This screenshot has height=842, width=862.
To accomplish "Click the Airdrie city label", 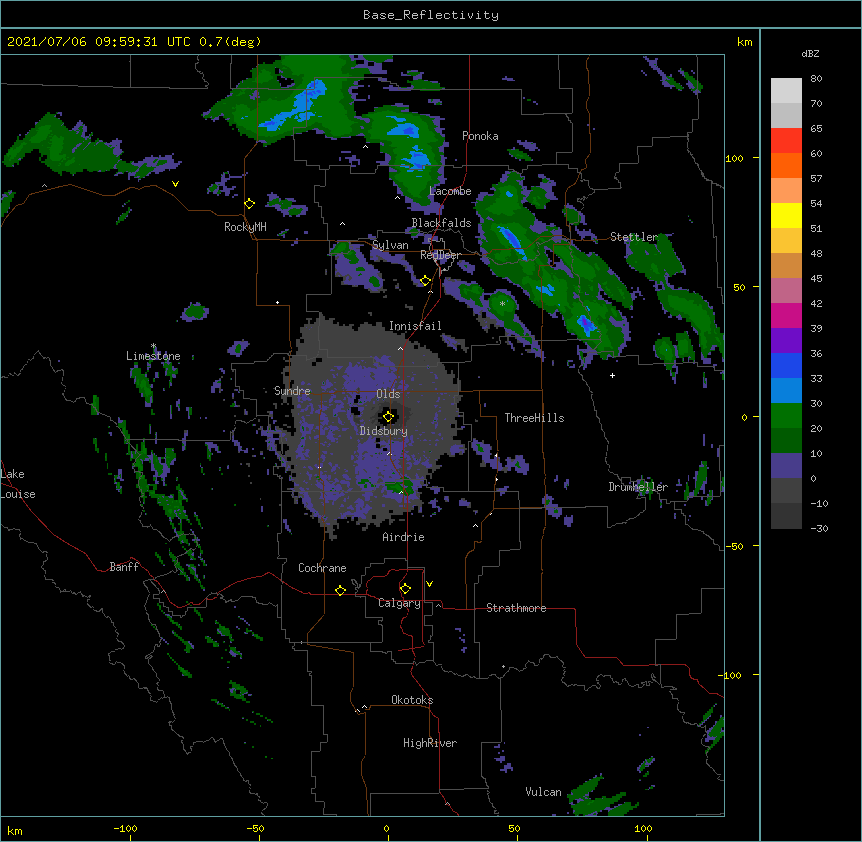I will click(x=404, y=537).
